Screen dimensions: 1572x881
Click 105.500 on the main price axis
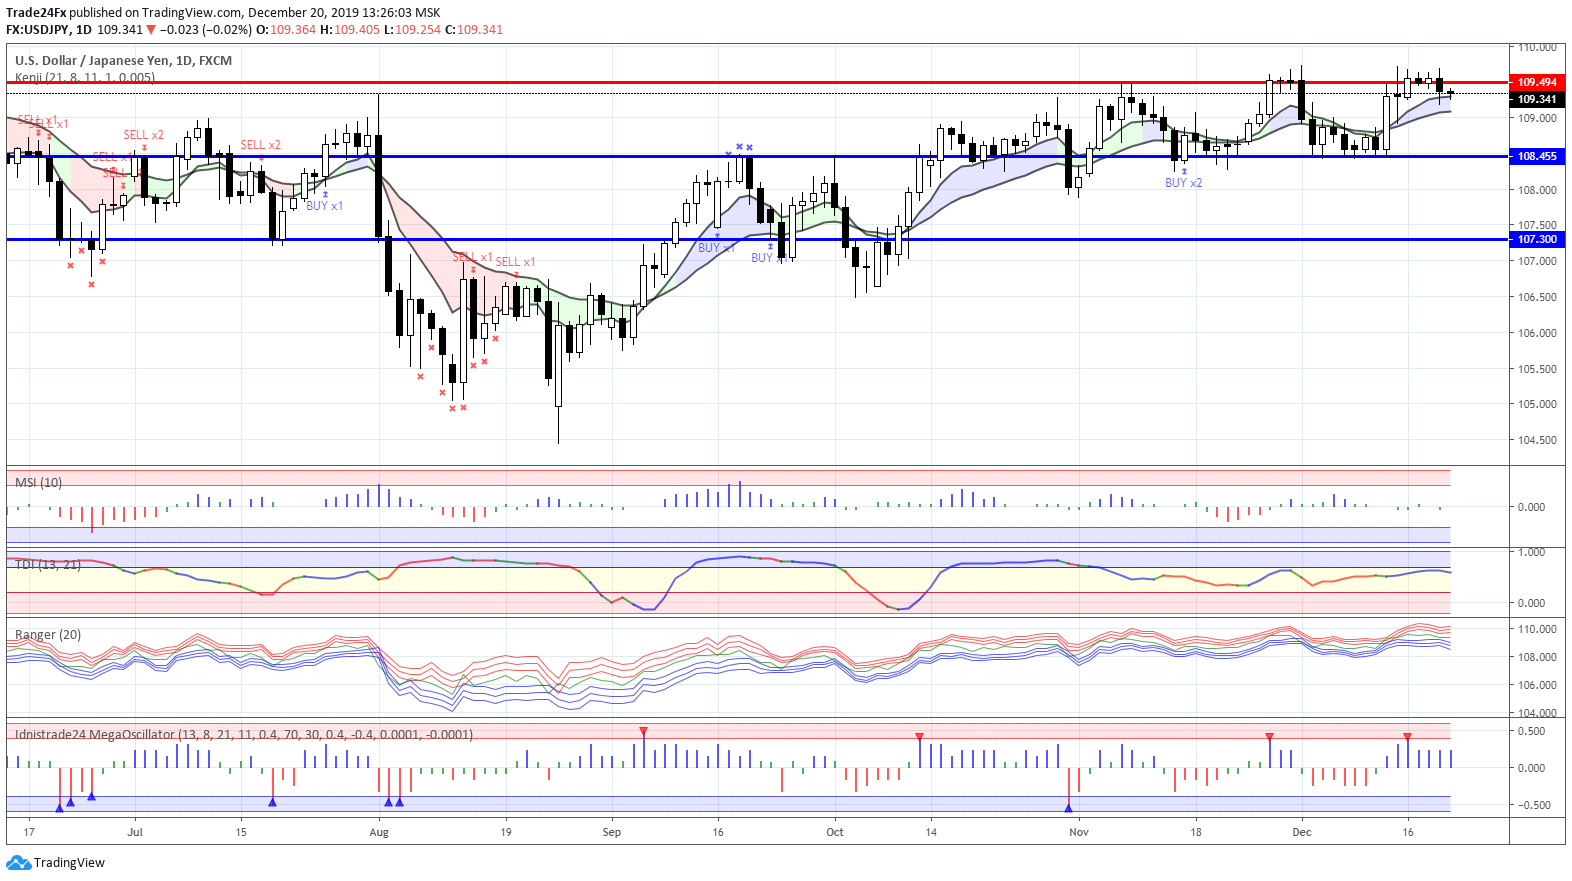[x=1537, y=369]
